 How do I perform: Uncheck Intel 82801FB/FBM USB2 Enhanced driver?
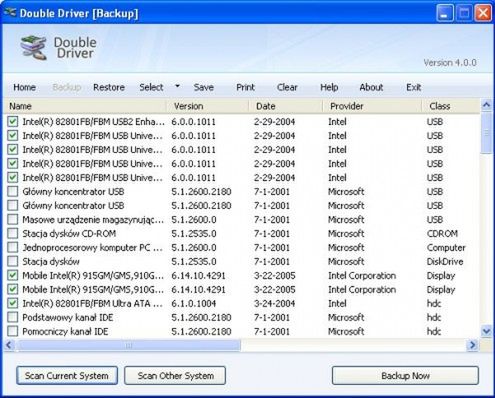click(13, 122)
